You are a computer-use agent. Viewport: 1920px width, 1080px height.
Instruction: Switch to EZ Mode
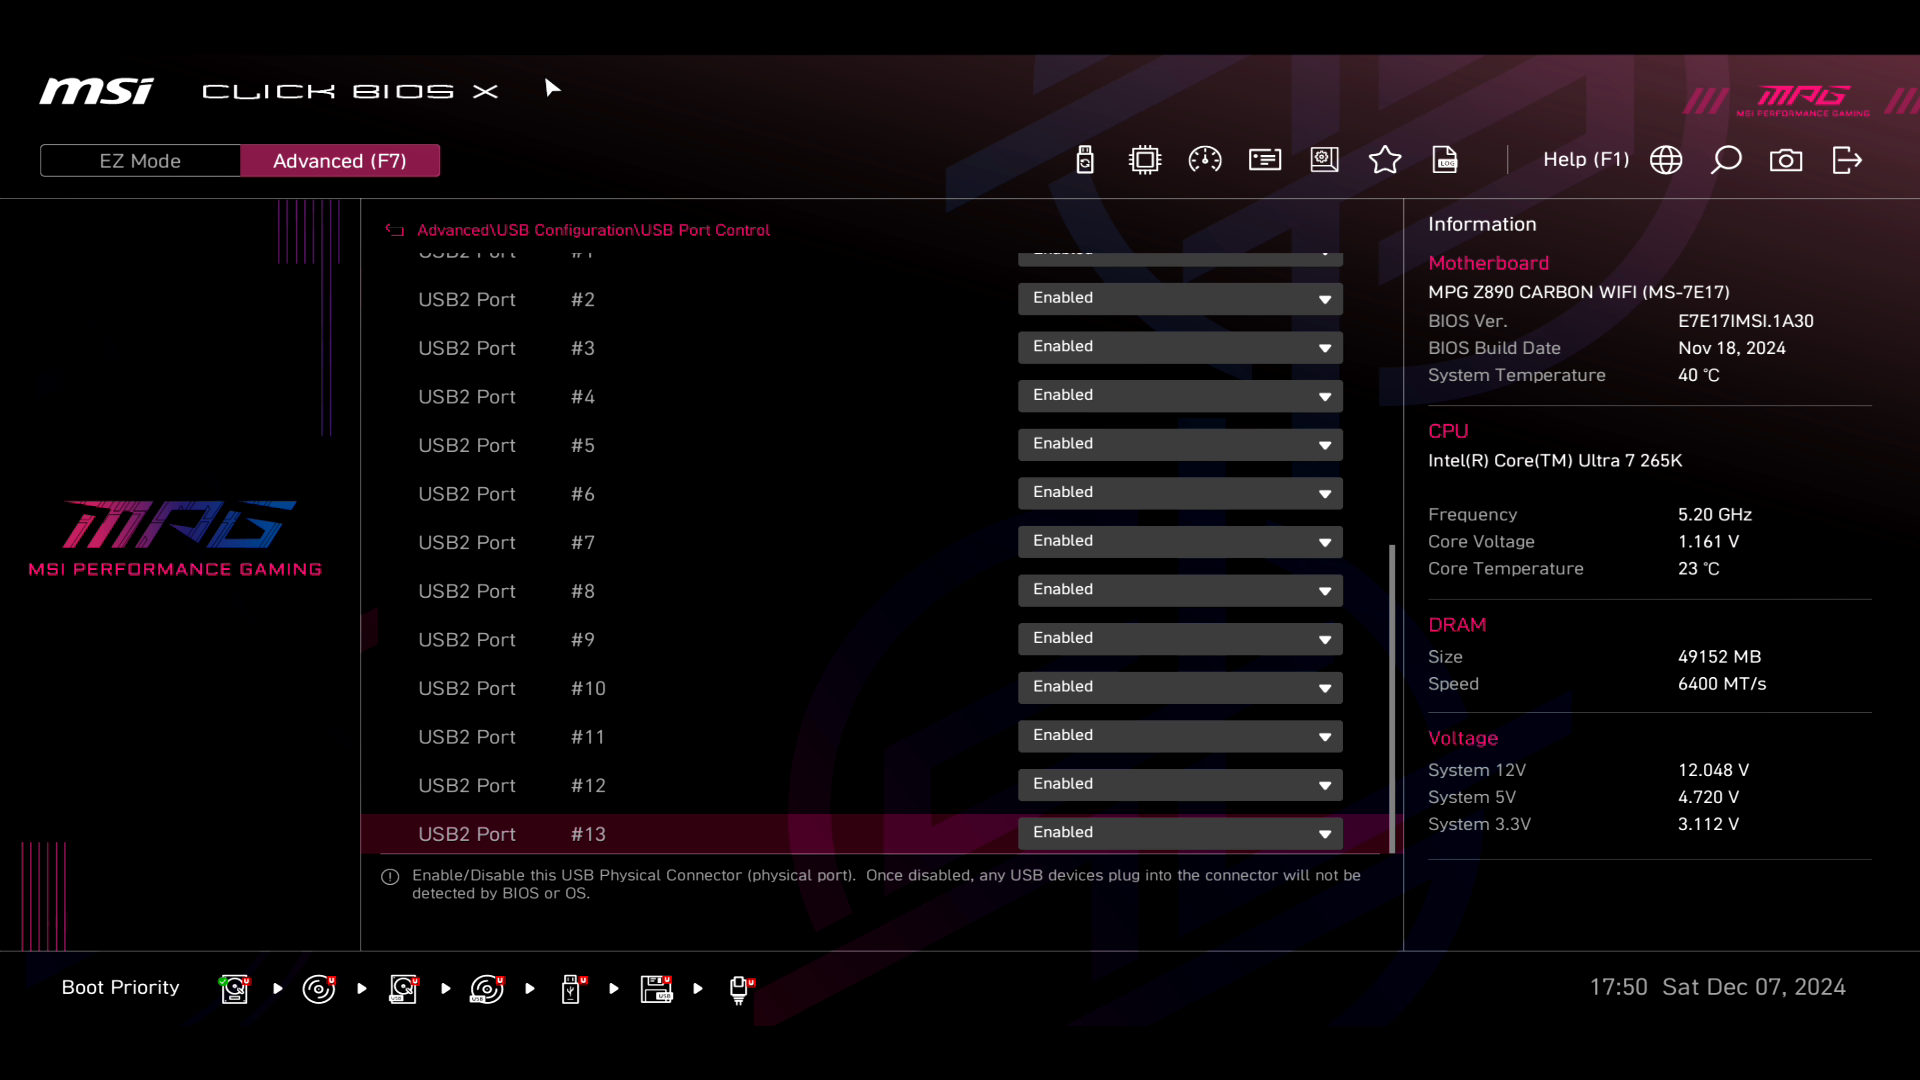pyautogui.click(x=140, y=161)
